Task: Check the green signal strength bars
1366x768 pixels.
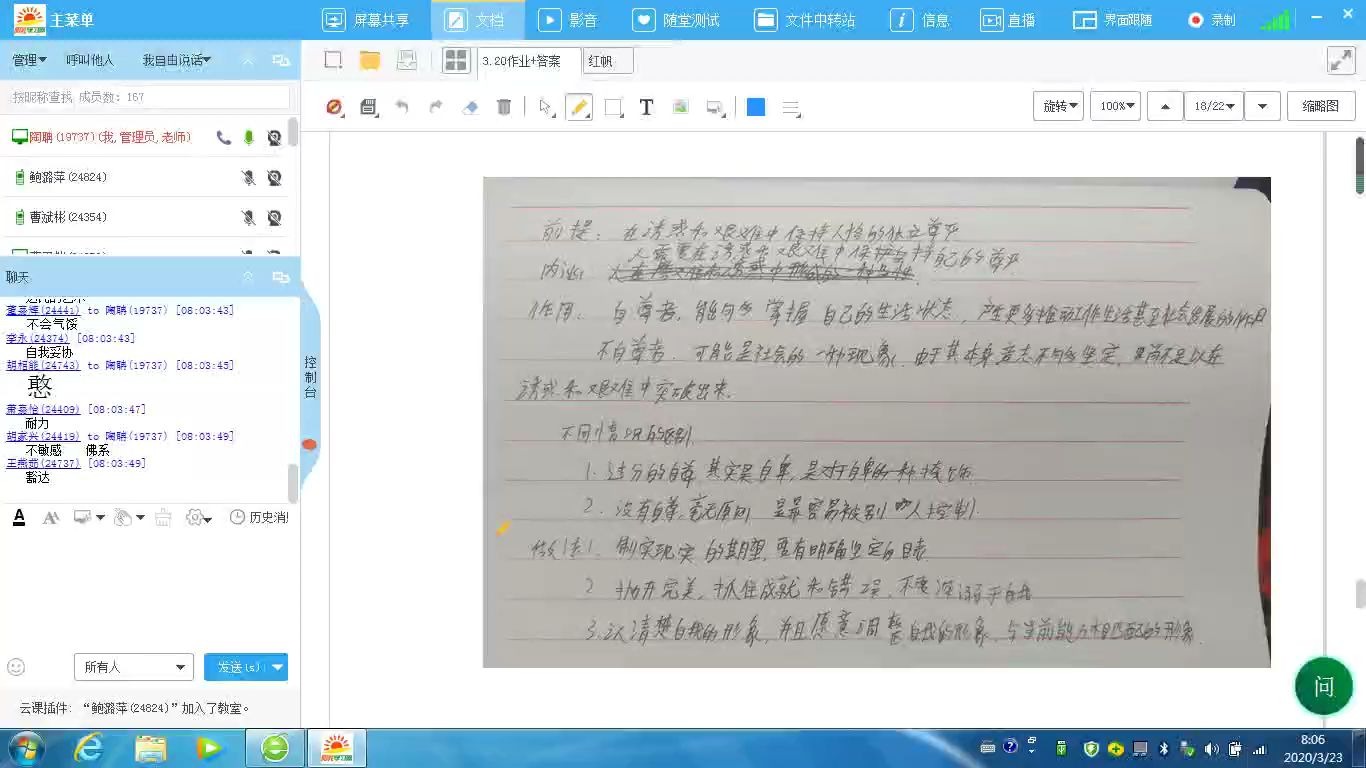Action: click(x=1275, y=19)
